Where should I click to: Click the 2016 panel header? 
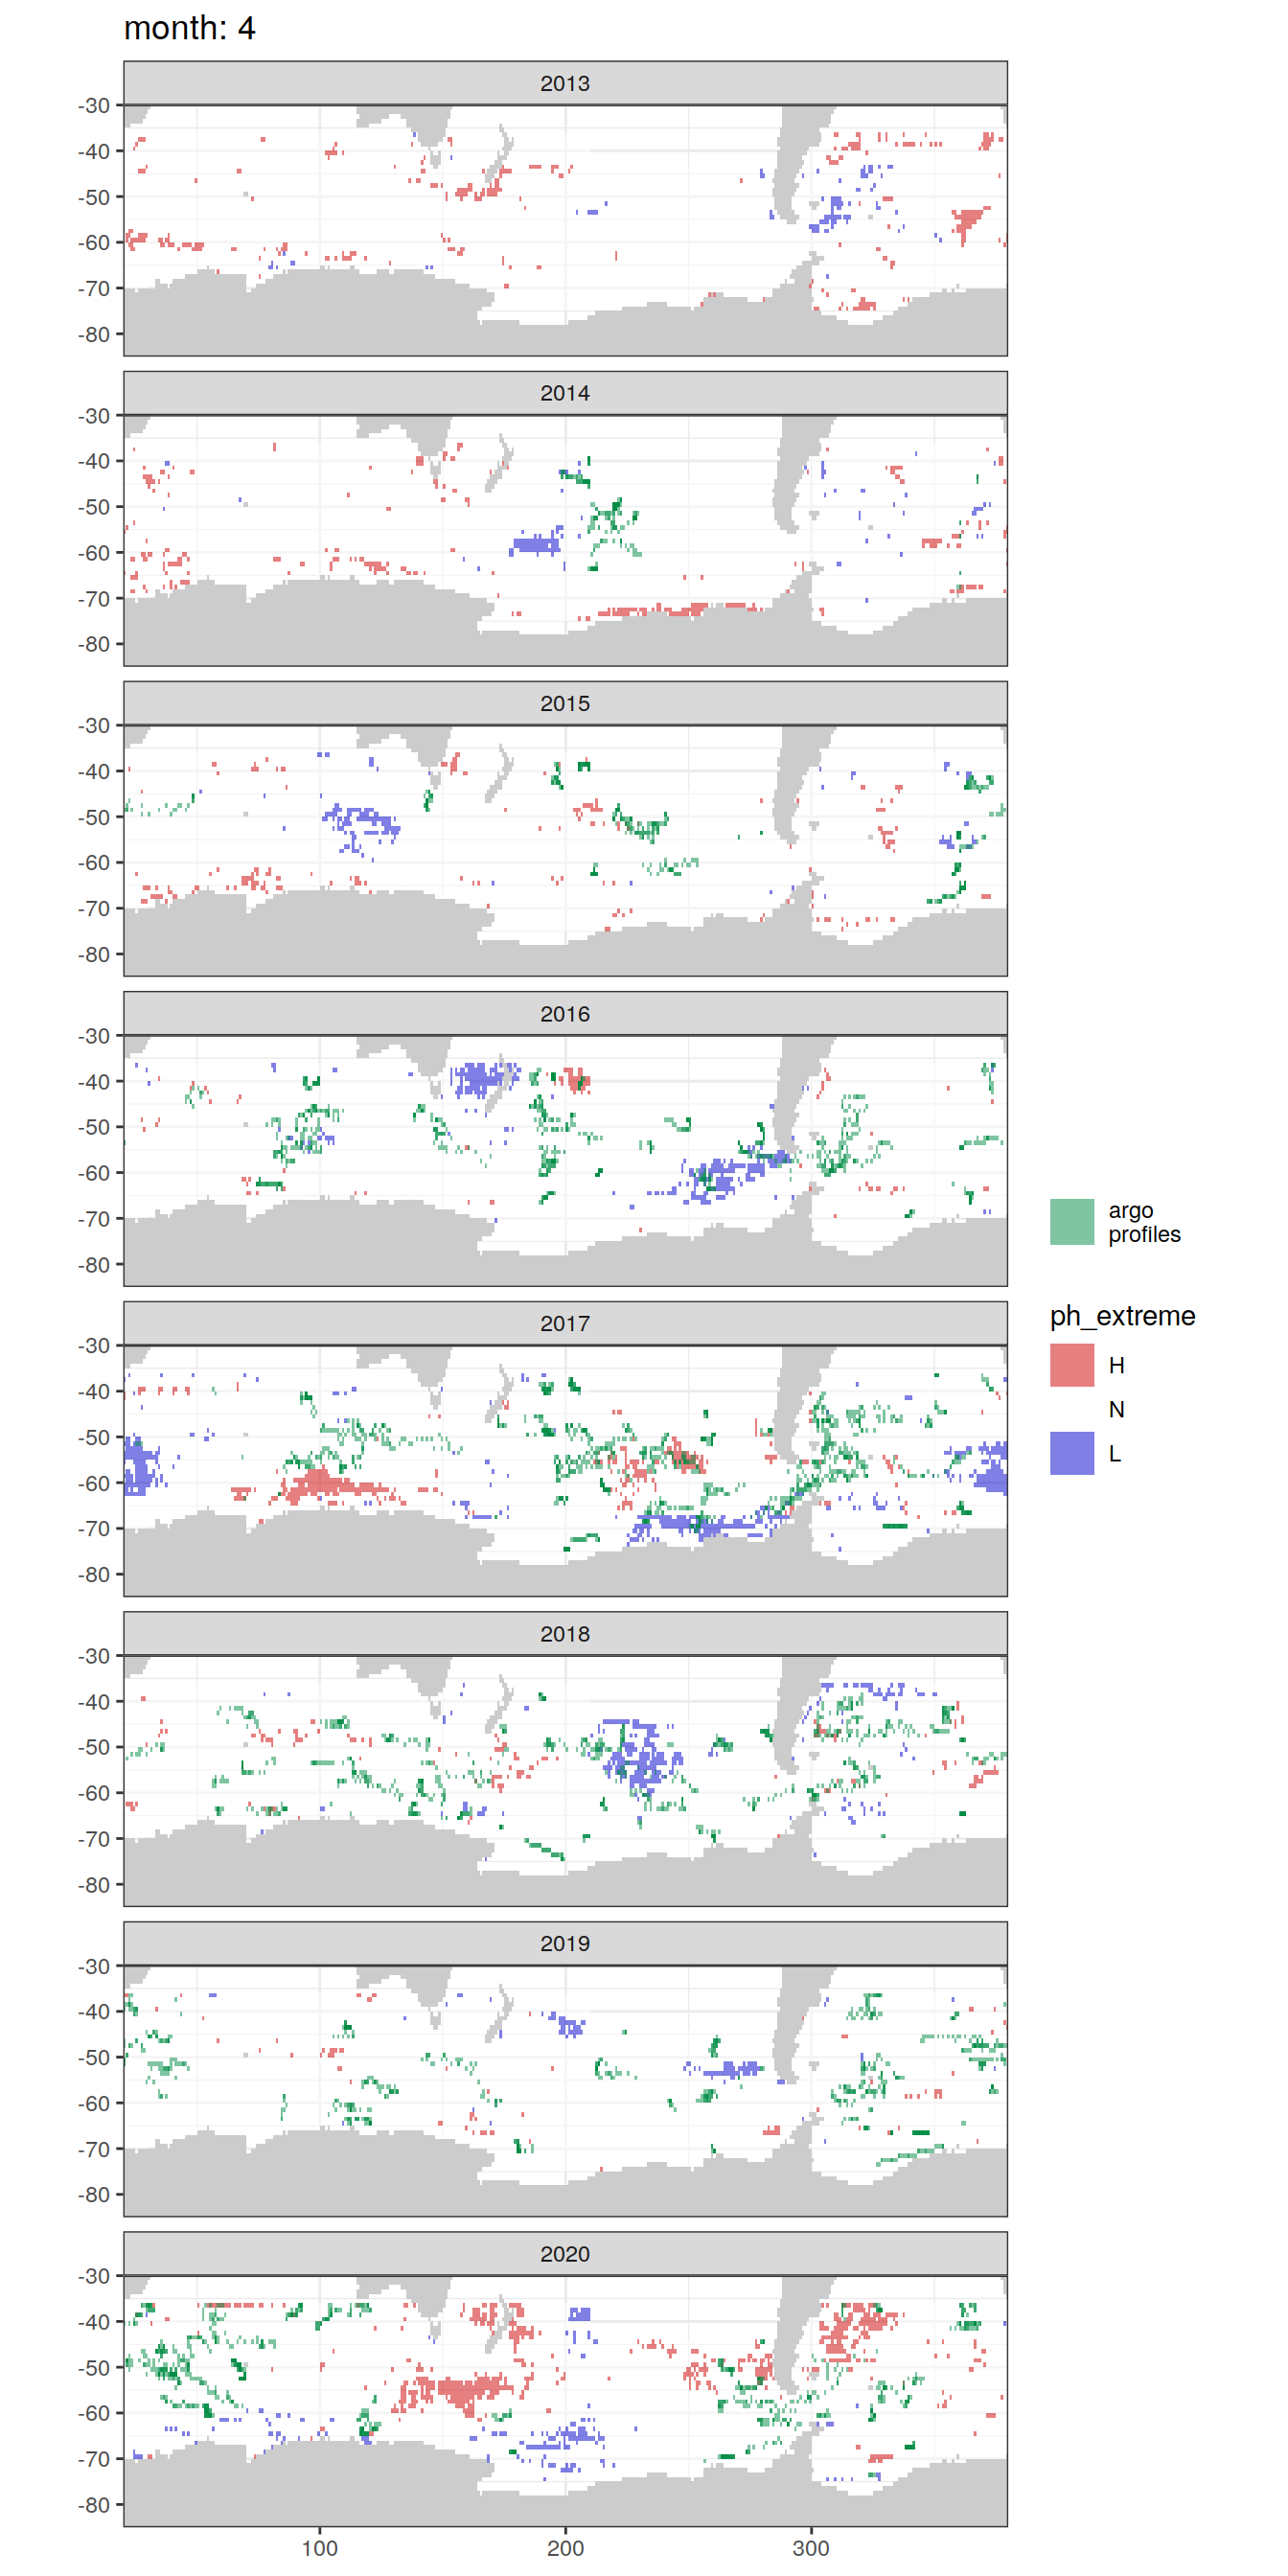565,1013
